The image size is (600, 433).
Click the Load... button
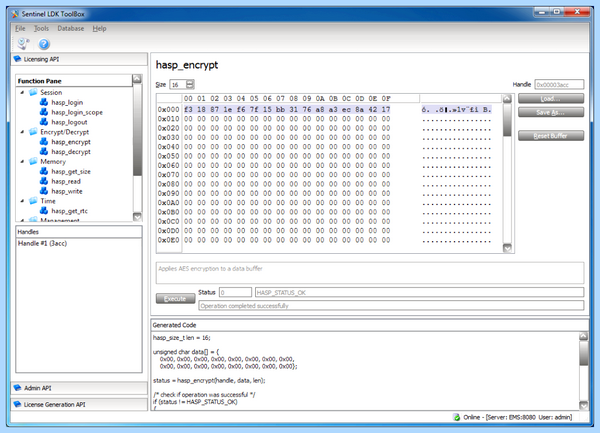pyautogui.click(x=551, y=99)
